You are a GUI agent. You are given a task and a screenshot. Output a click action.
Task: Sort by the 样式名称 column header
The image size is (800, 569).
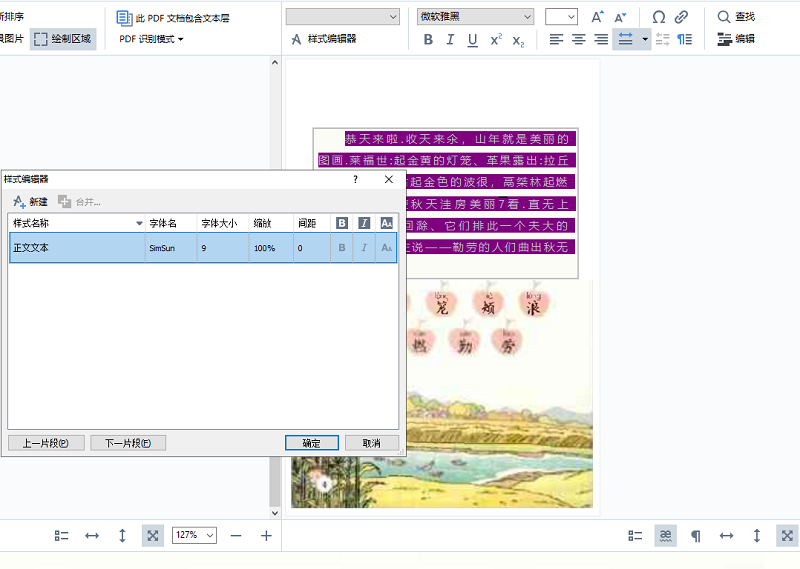(x=78, y=223)
